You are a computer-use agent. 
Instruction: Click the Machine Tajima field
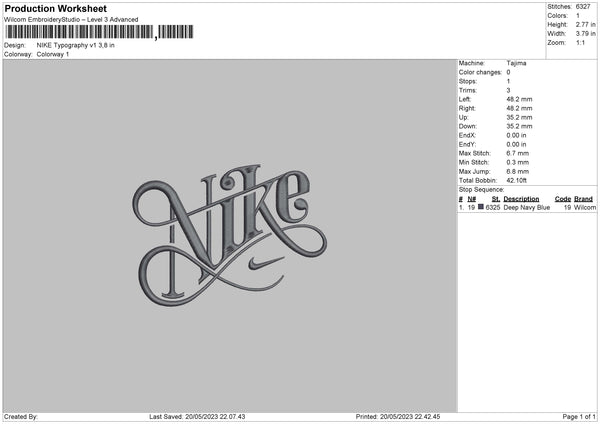518,62
